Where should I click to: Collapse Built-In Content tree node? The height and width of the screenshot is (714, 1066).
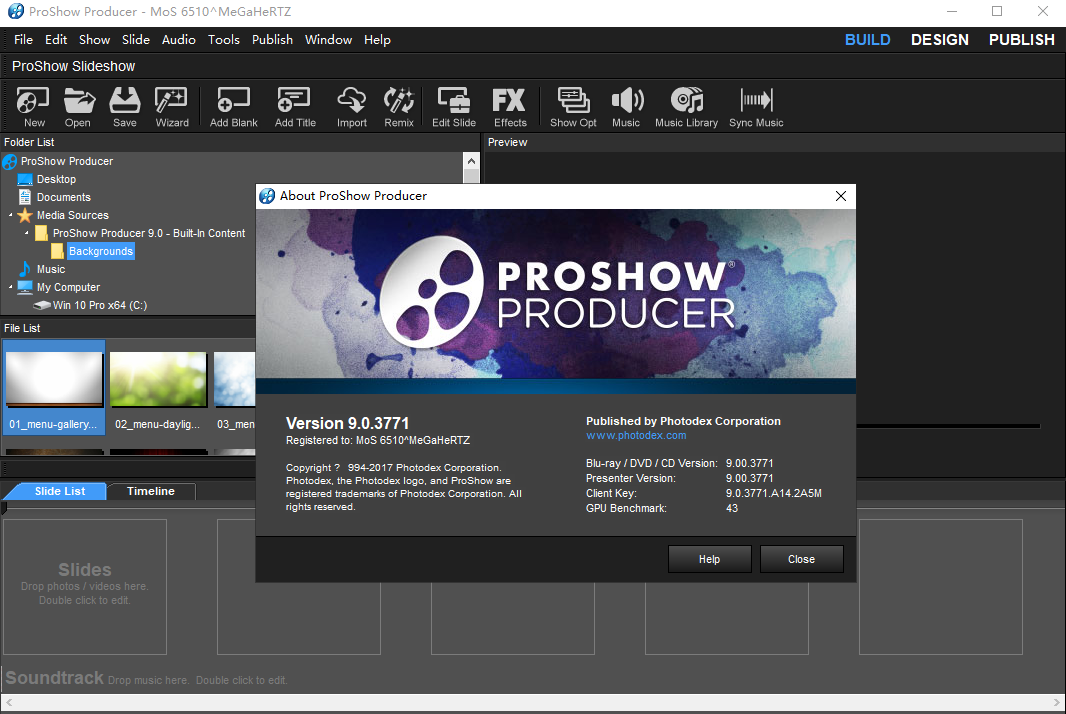(27, 233)
